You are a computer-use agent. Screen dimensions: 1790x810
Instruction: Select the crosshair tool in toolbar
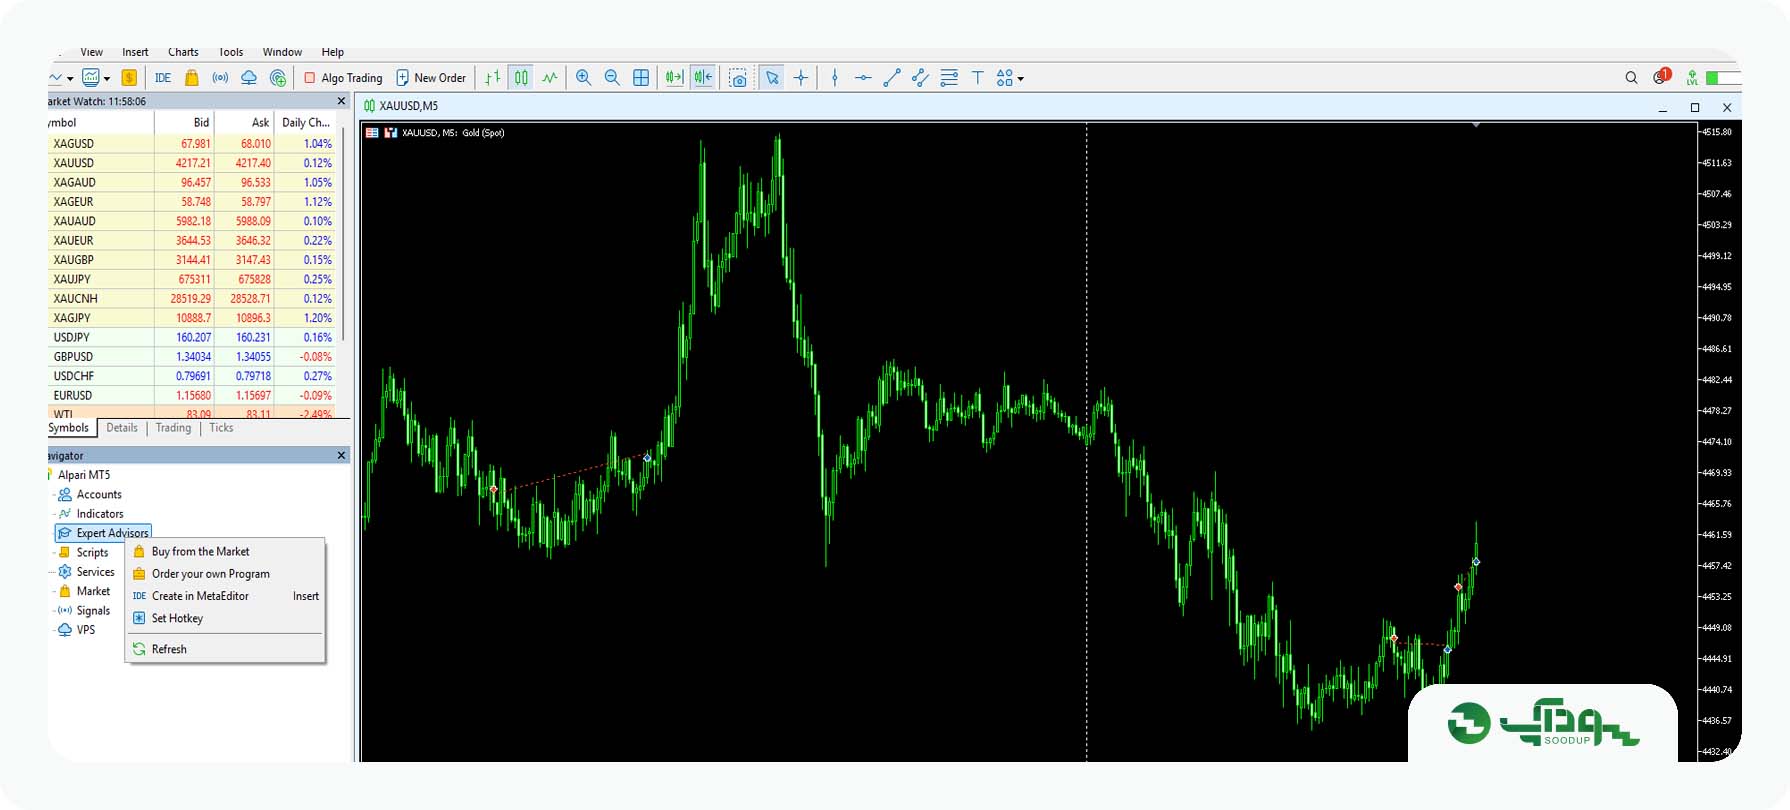tap(801, 78)
